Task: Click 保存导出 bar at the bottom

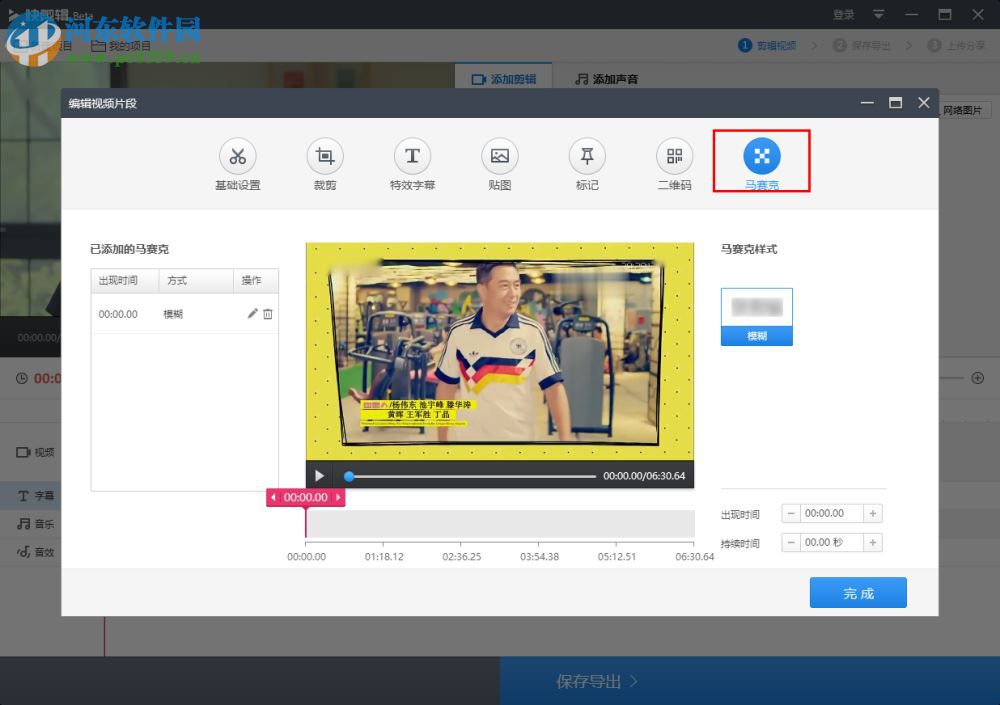Action: 749,681
